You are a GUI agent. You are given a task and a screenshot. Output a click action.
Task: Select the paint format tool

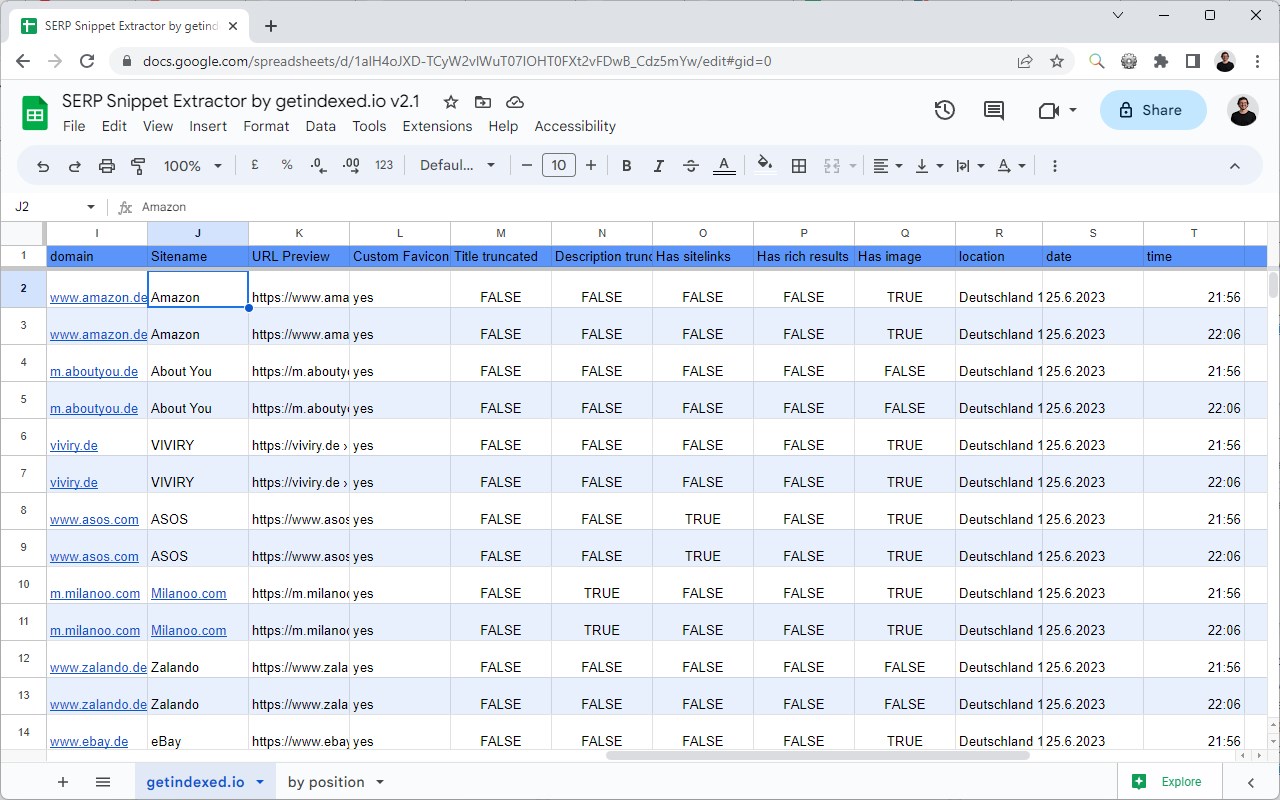[x=138, y=166]
